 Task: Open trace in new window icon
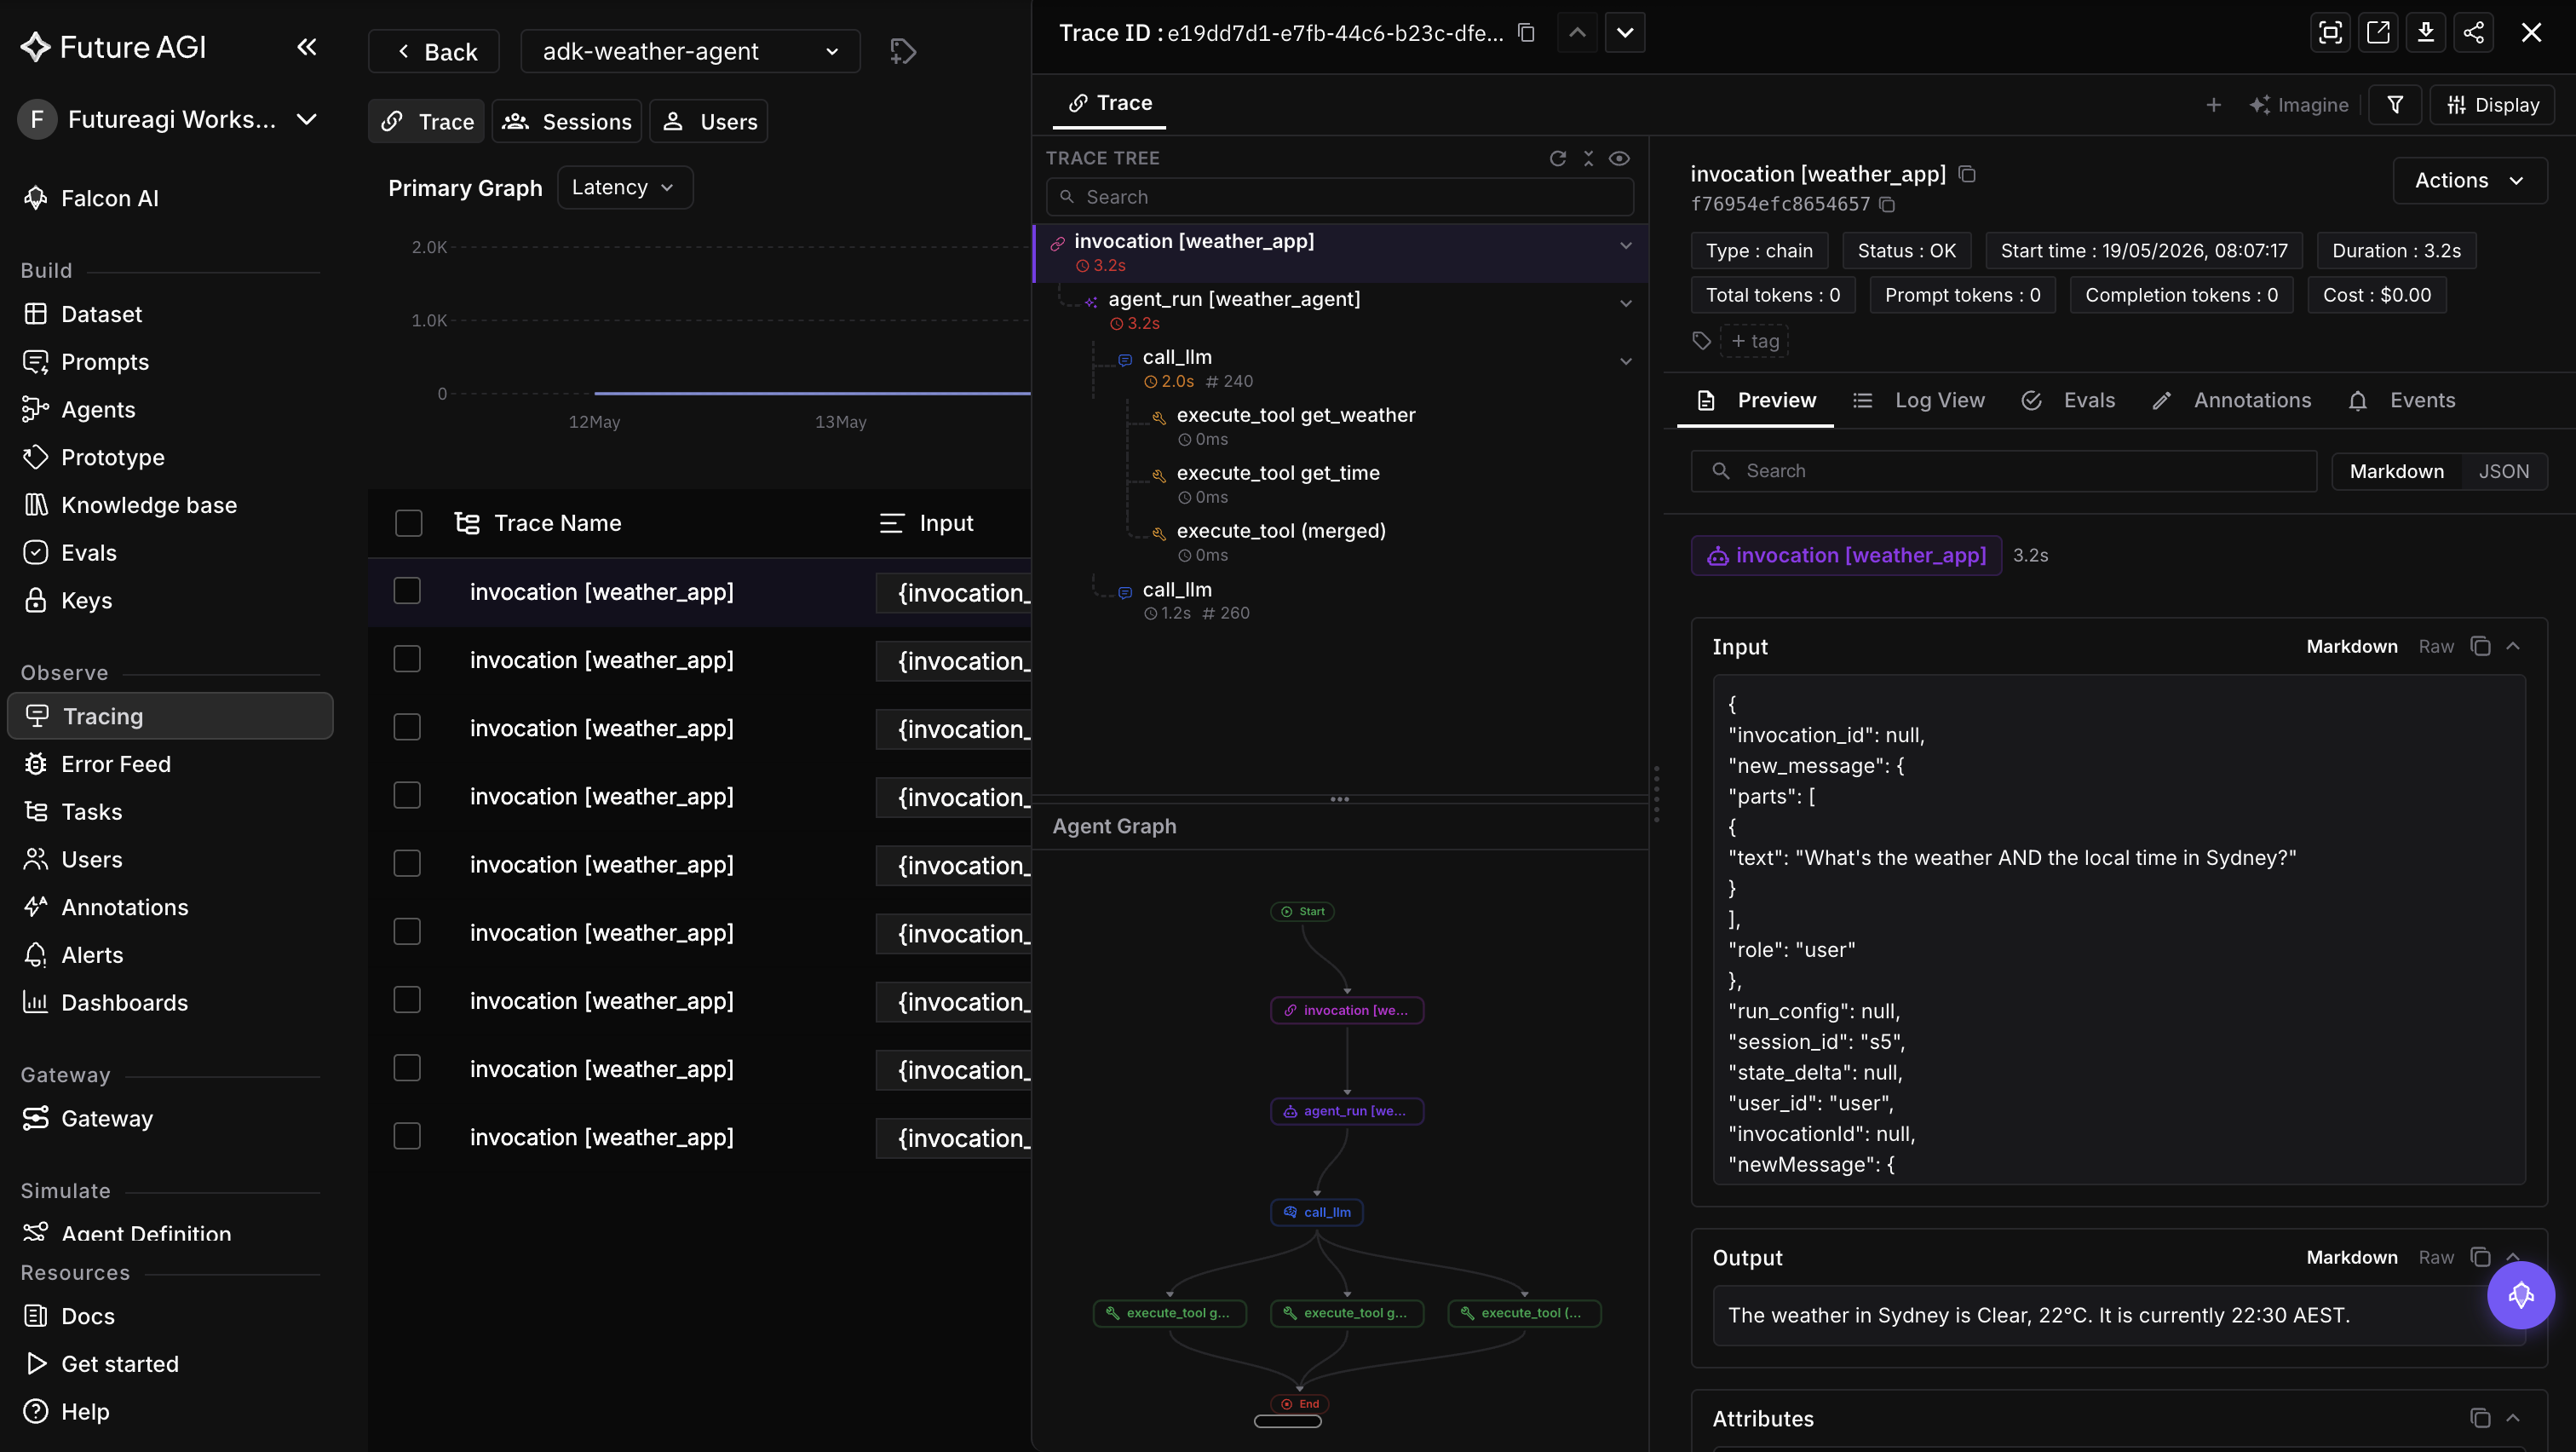[x=2378, y=33]
